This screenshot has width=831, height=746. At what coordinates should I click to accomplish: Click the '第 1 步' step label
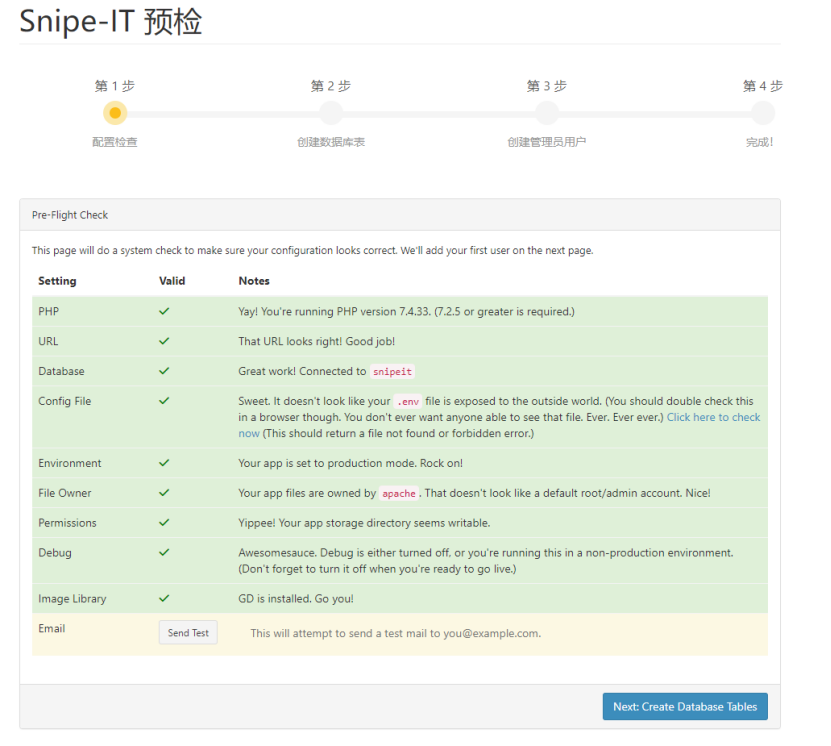(115, 86)
